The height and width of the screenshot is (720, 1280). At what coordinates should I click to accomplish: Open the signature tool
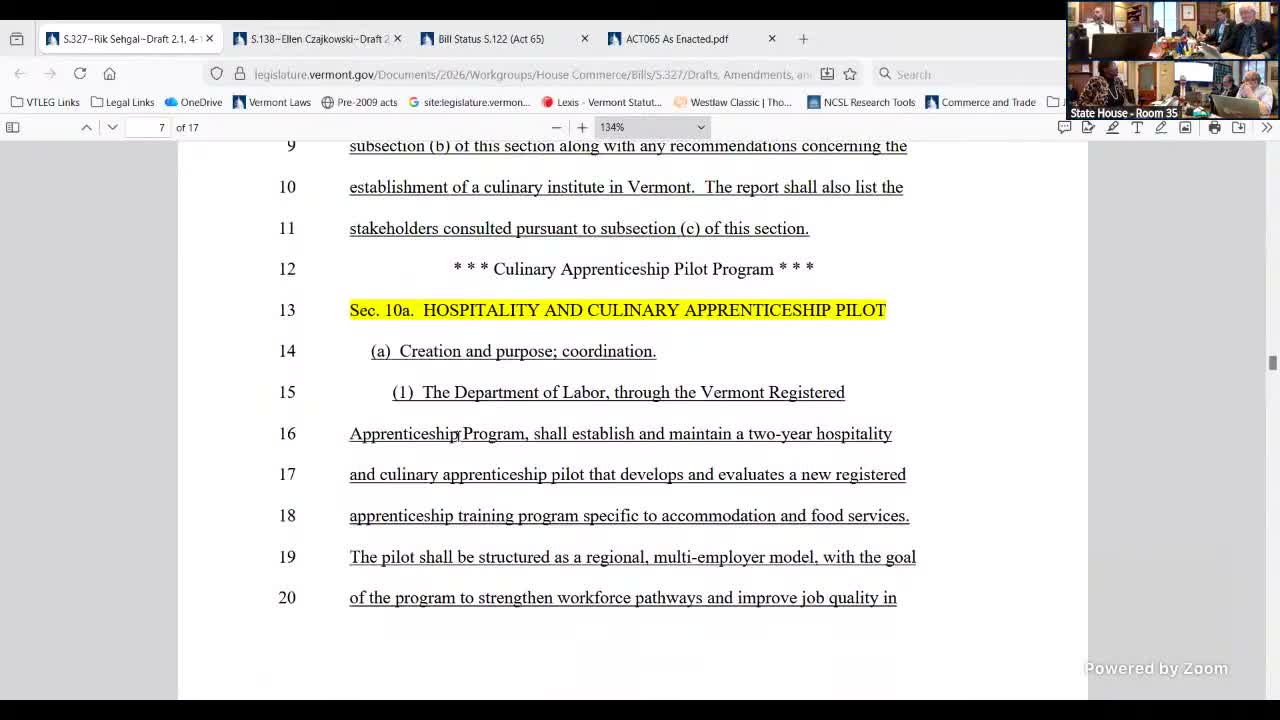coord(1088,127)
